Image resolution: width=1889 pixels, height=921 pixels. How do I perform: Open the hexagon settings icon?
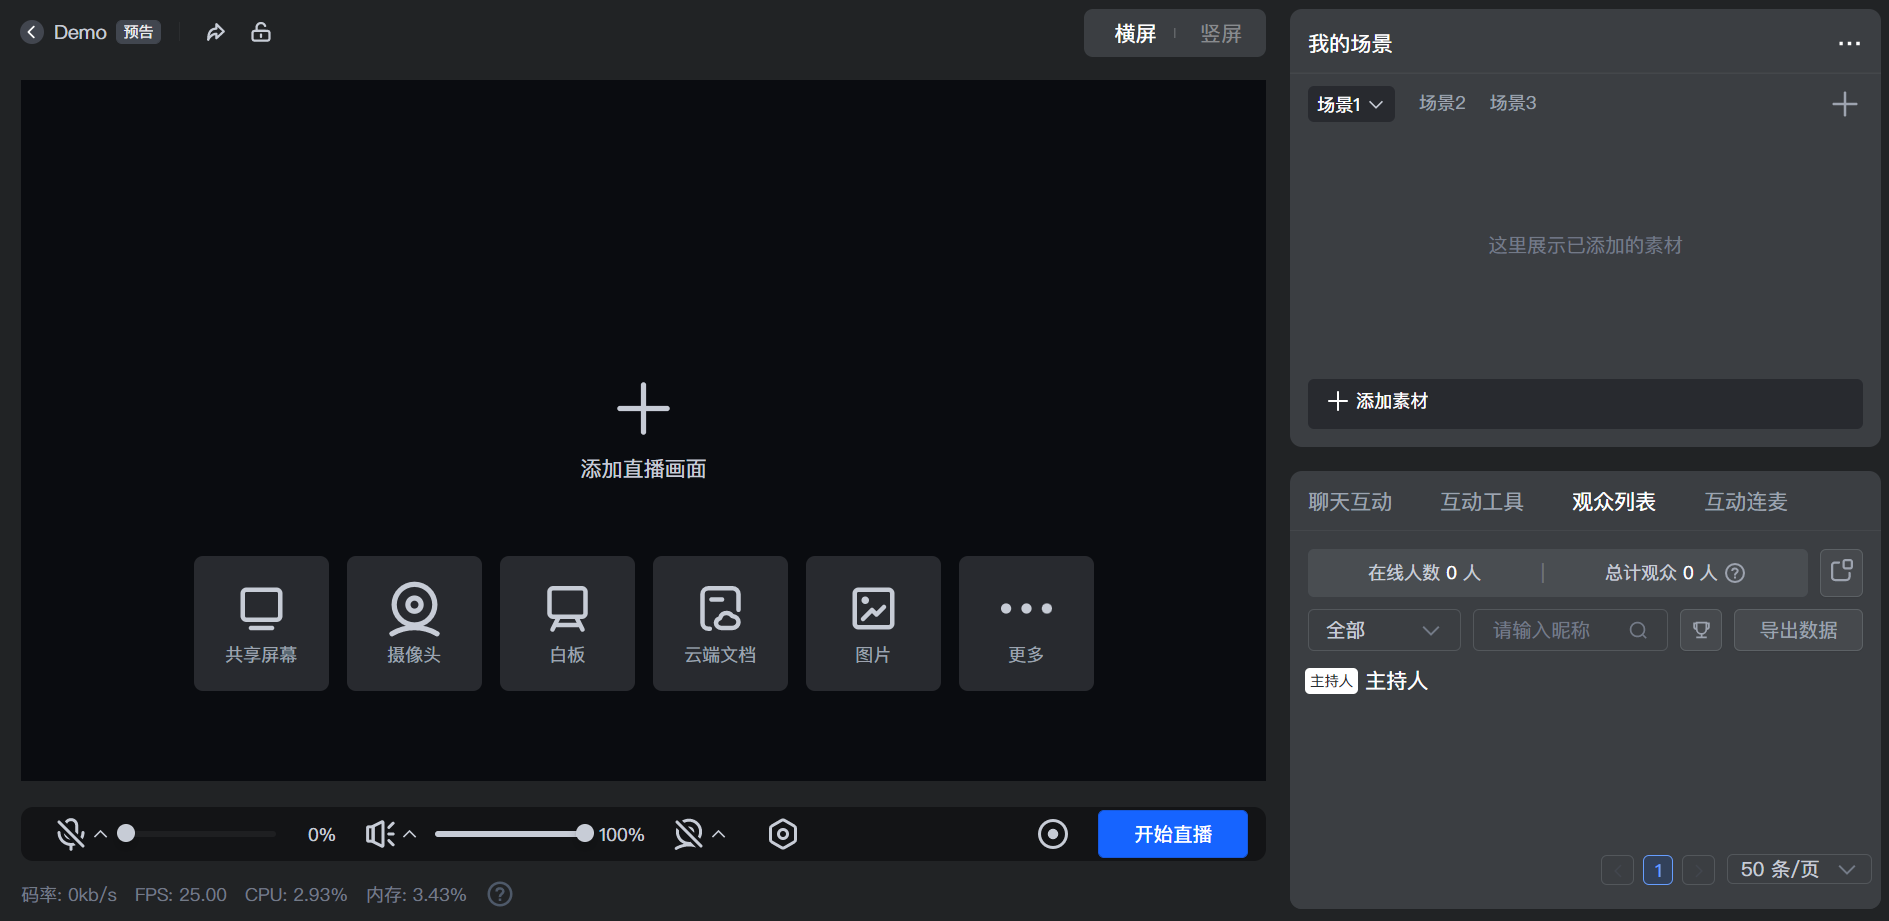click(783, 834)
